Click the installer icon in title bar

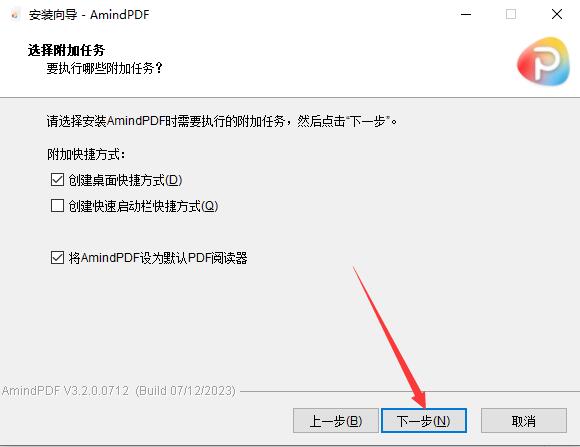[x=14, y=15]
